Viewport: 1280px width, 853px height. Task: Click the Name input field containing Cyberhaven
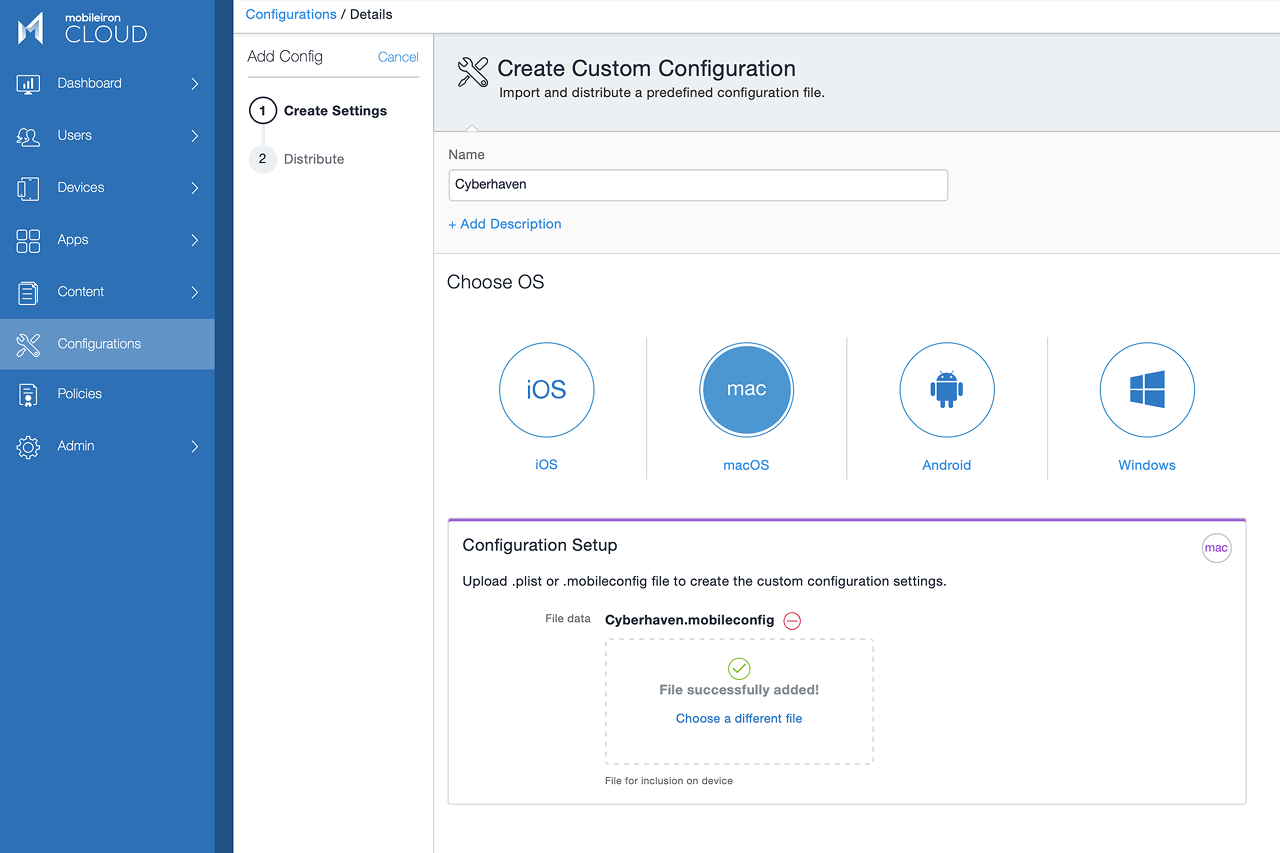[x=698, y=185]
